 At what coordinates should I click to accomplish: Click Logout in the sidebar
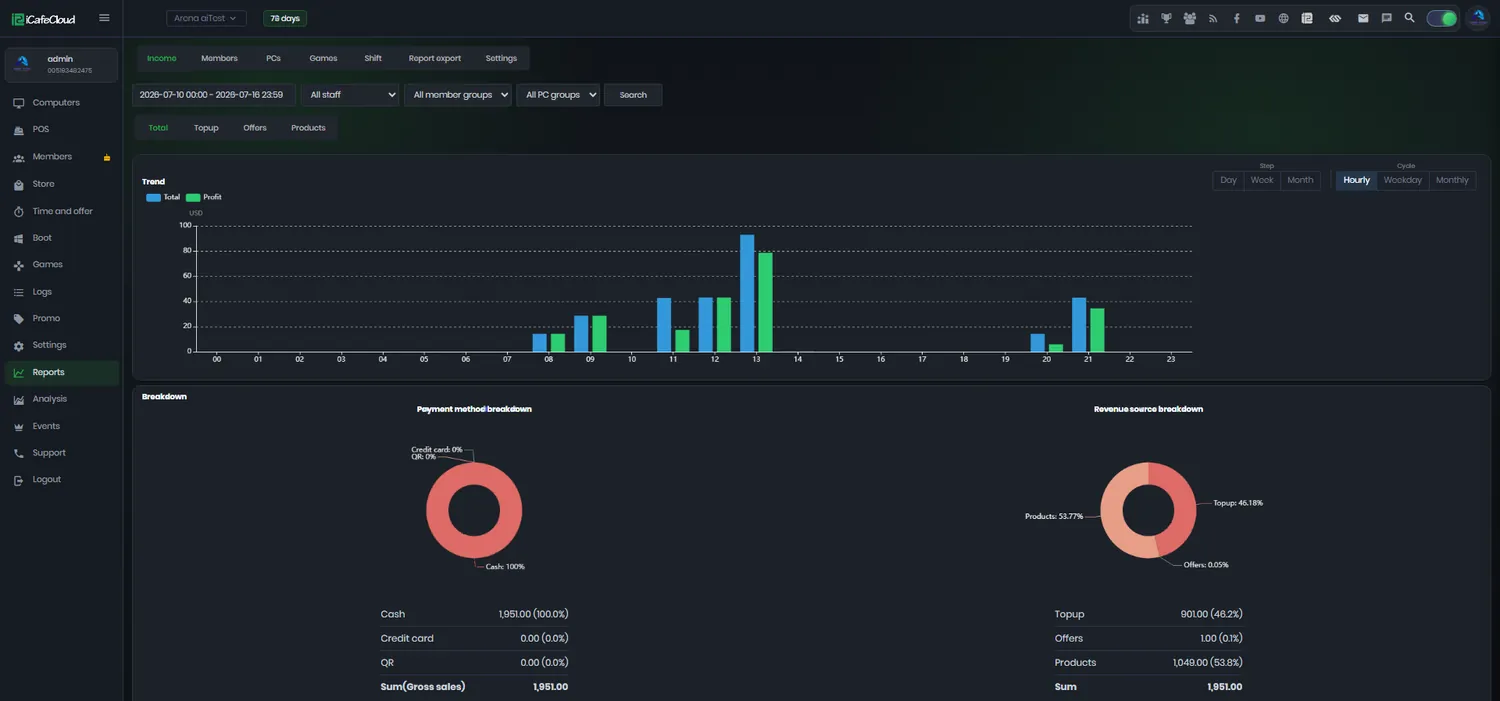[60, 480]
